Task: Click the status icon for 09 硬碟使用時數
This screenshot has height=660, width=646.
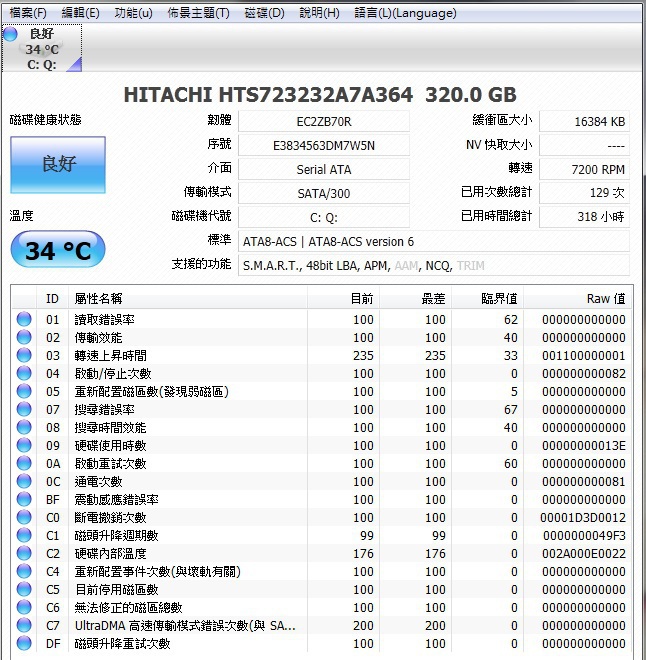Action: tap(24, 445)
